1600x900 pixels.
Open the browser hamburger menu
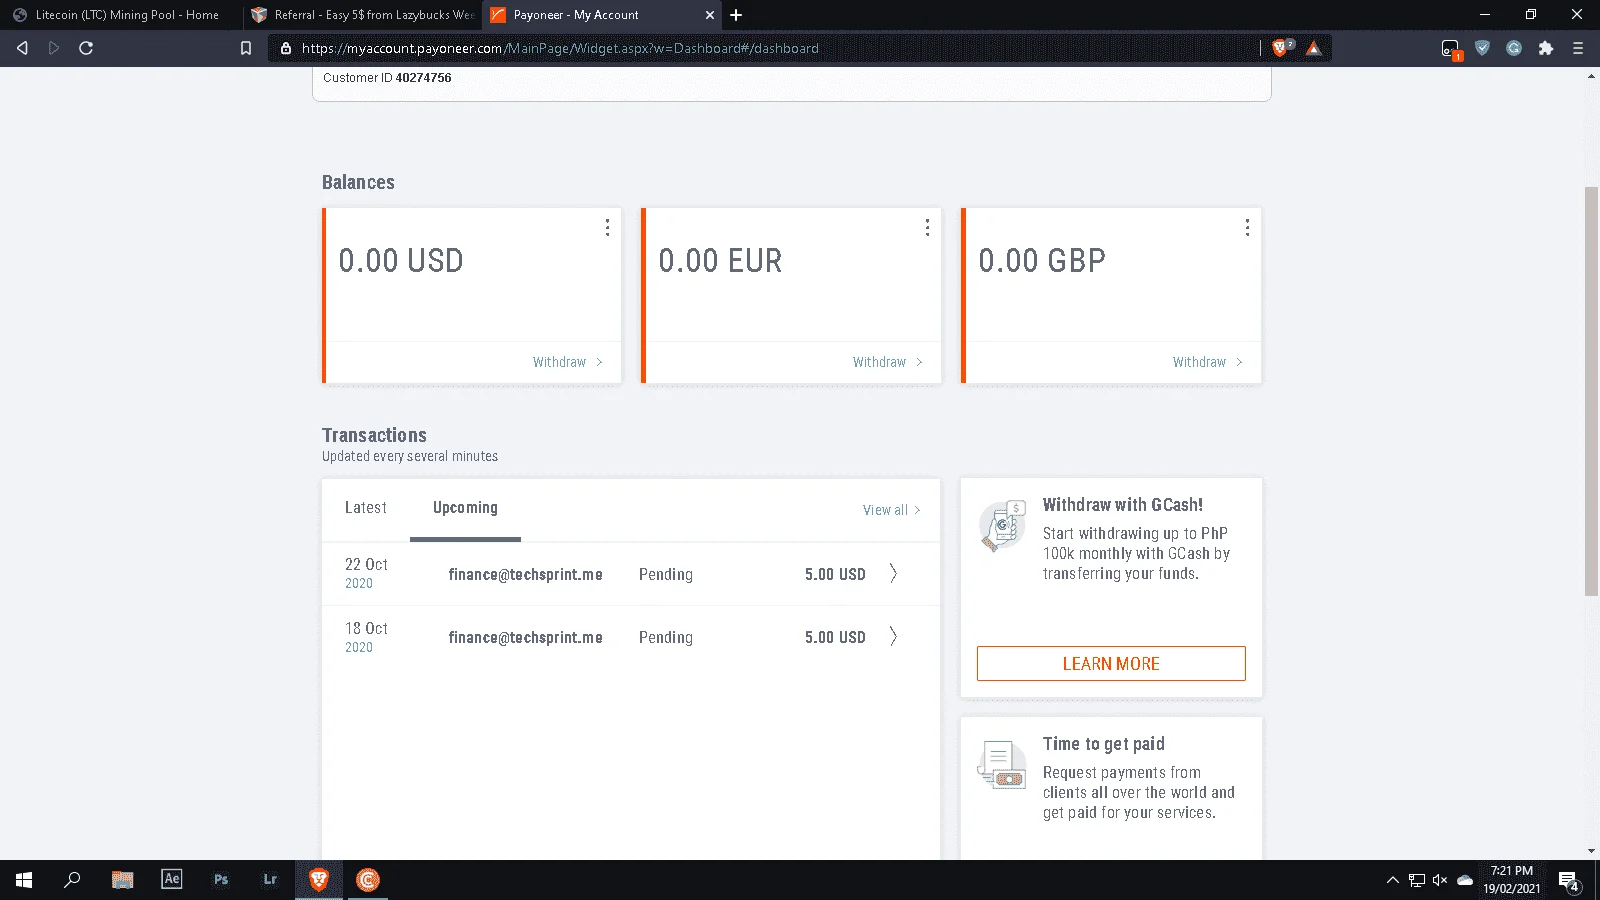[x=1578, y=48]
